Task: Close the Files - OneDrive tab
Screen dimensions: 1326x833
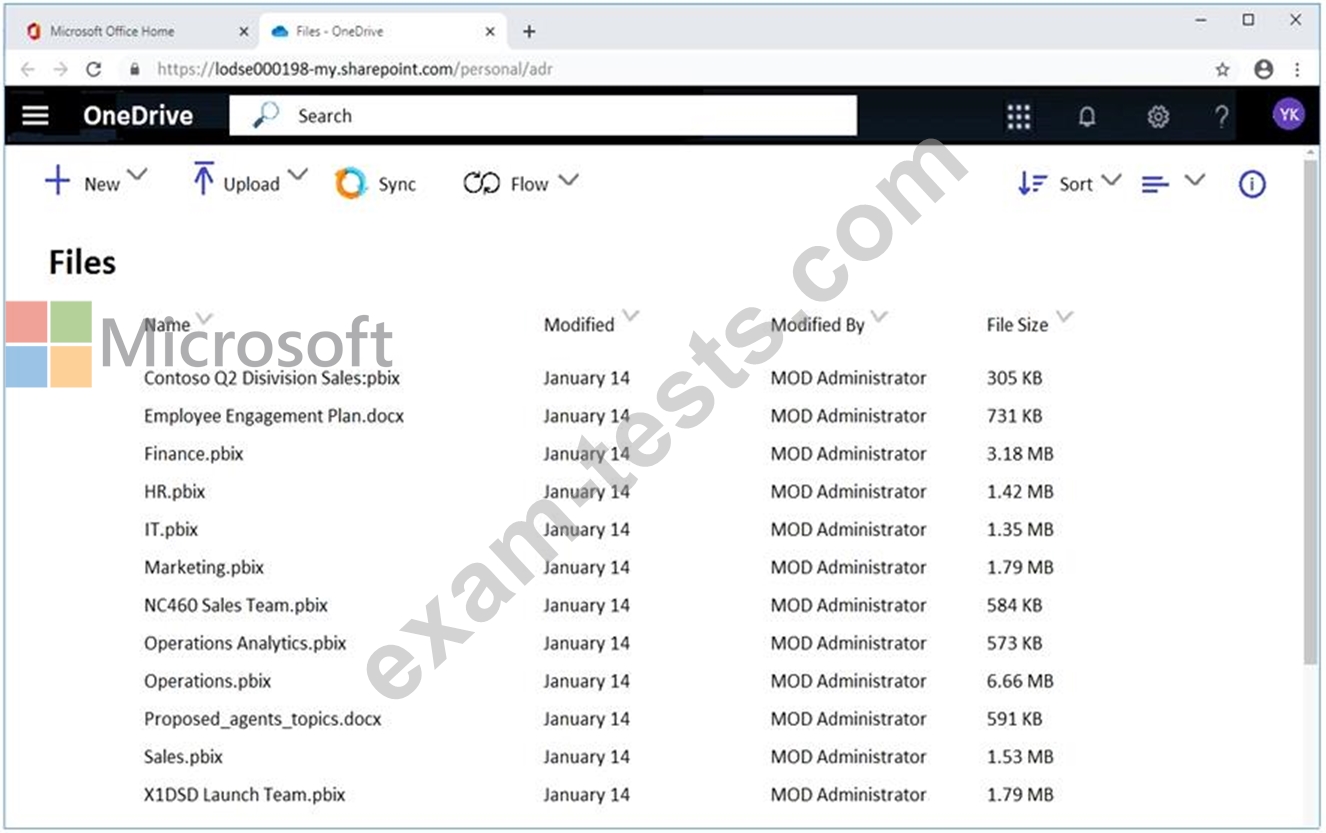Action: 490,32
